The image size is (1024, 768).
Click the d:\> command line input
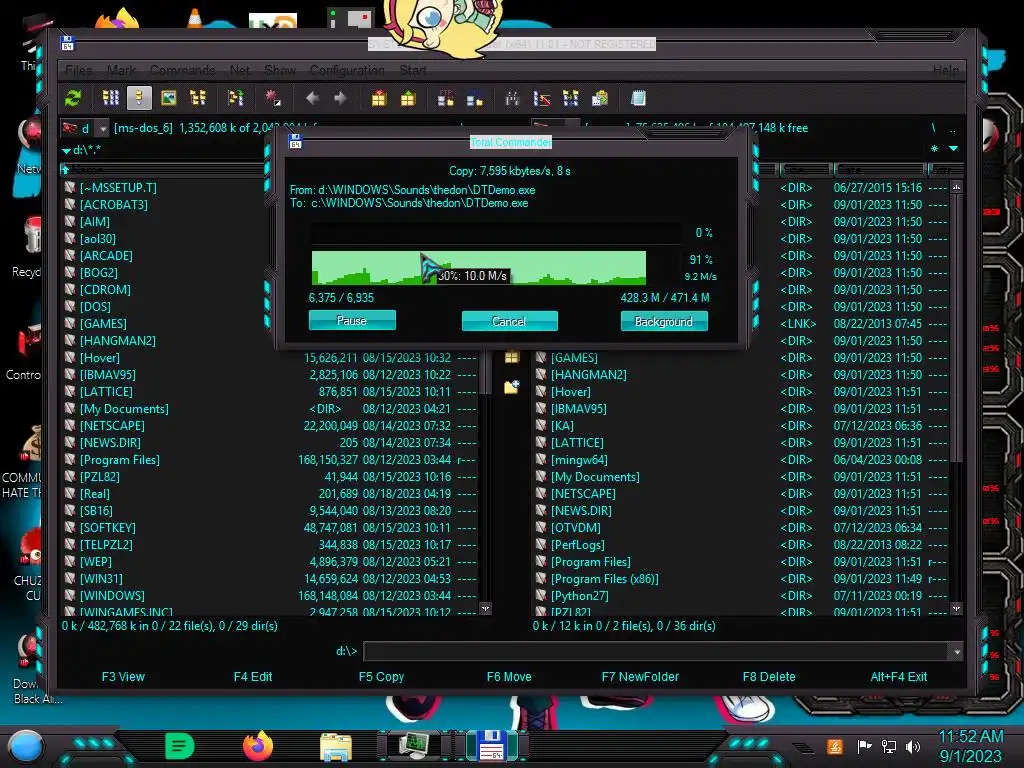coord(656,651)
